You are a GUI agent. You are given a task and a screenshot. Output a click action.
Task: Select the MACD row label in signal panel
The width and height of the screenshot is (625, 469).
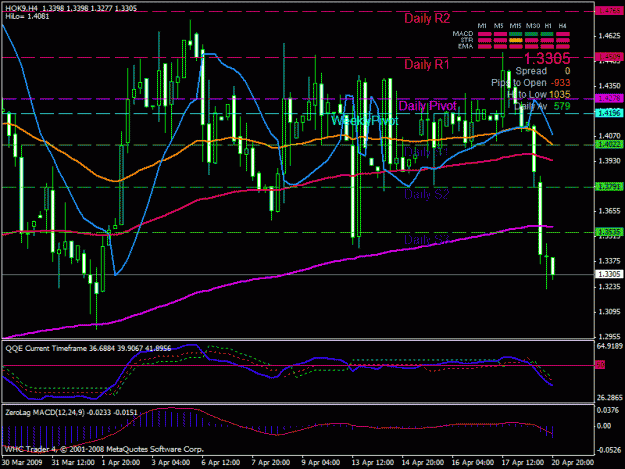[463, 34]
